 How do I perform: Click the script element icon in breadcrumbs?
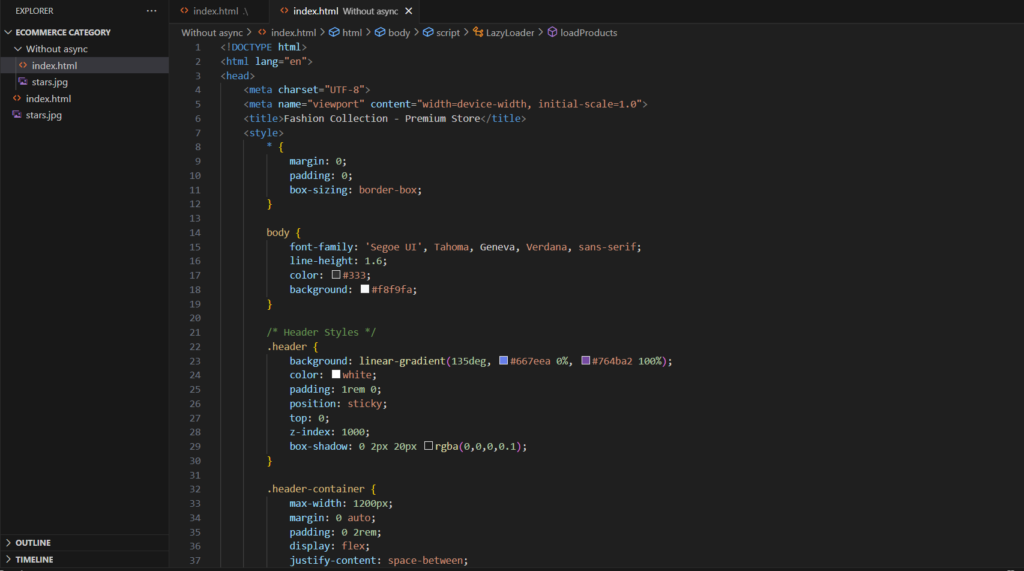[x=428, y=32]
